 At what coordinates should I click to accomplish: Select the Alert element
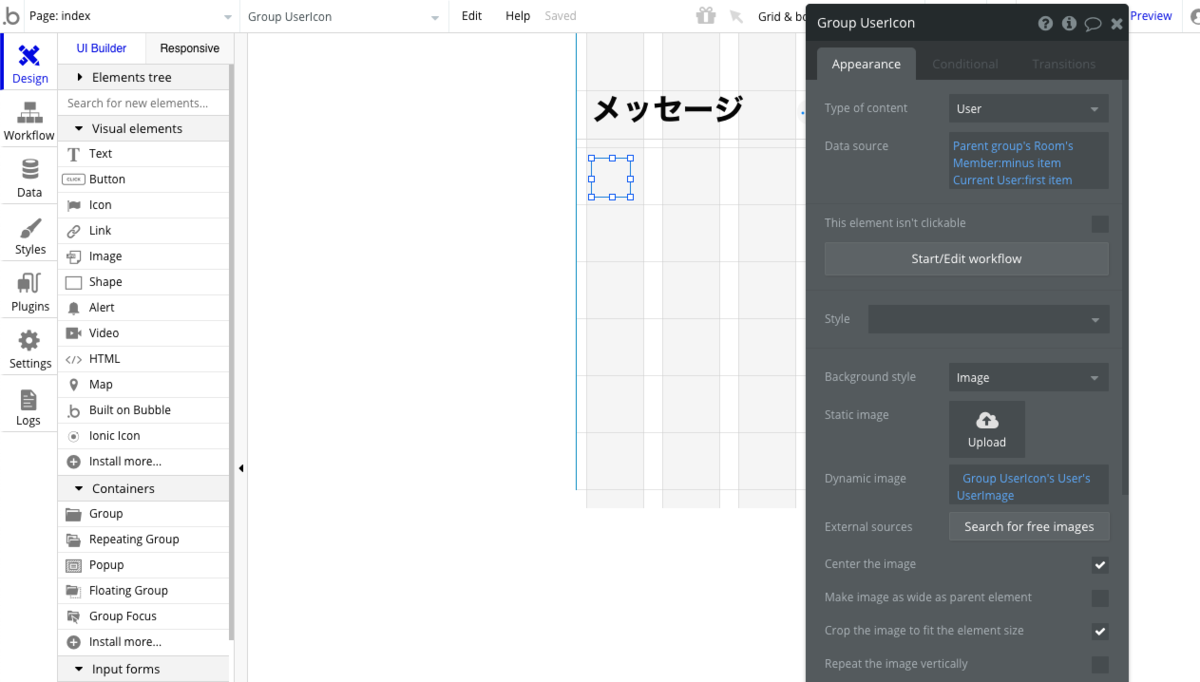pos(144,308)
